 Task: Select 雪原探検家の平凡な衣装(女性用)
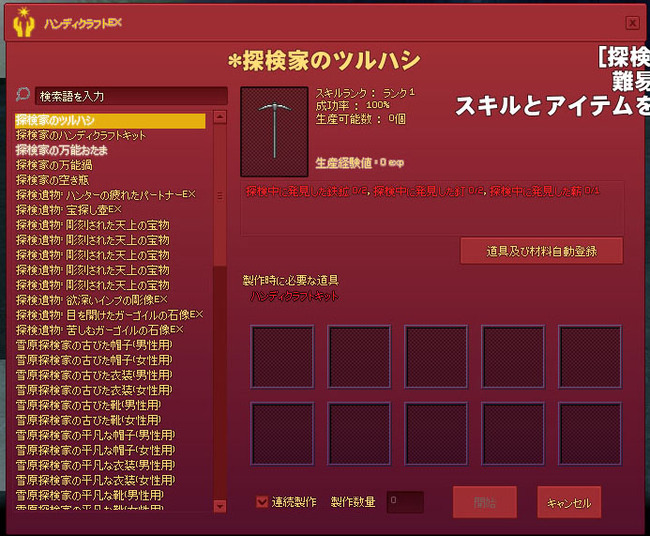(x=95, y=480)
